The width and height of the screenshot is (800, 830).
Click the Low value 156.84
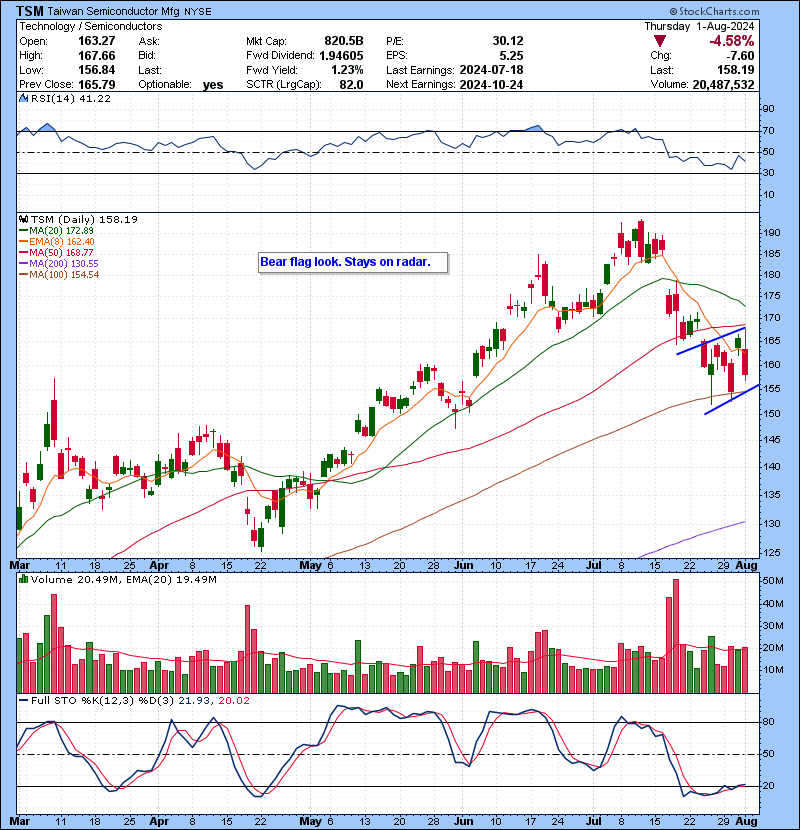coord(96,70)
